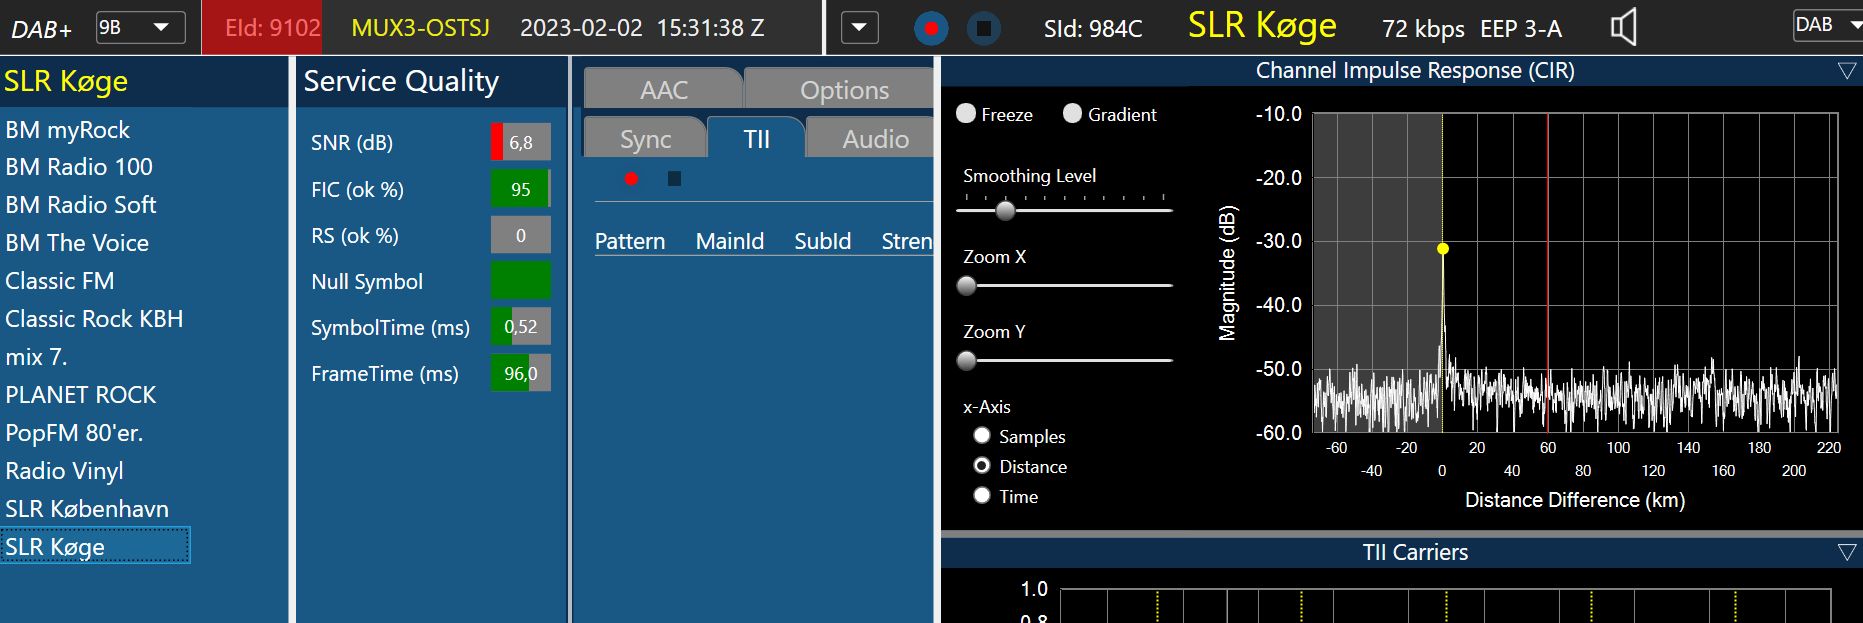
Task: Select Samples for the x-Axis
Action: pyautogui.click(x=982, y=436)
